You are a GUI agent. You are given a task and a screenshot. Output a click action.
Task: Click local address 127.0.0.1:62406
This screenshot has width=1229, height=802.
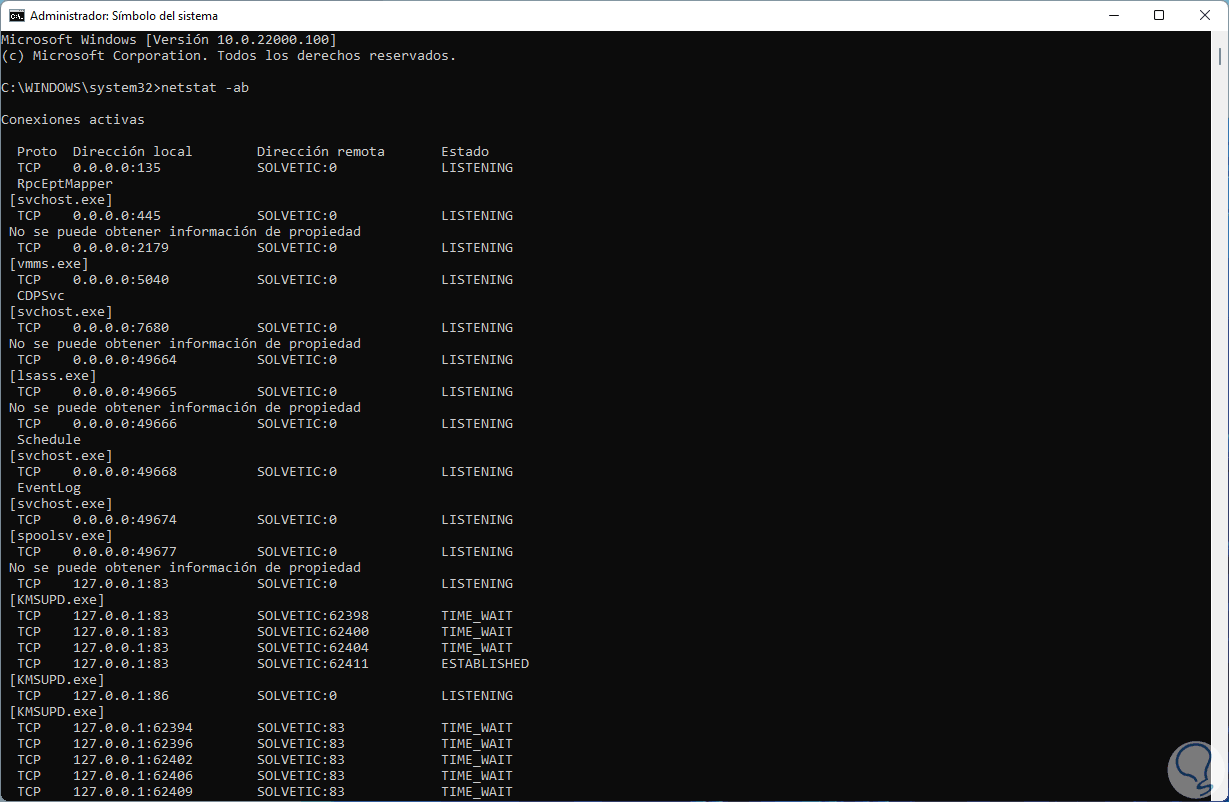click(133, 776)
